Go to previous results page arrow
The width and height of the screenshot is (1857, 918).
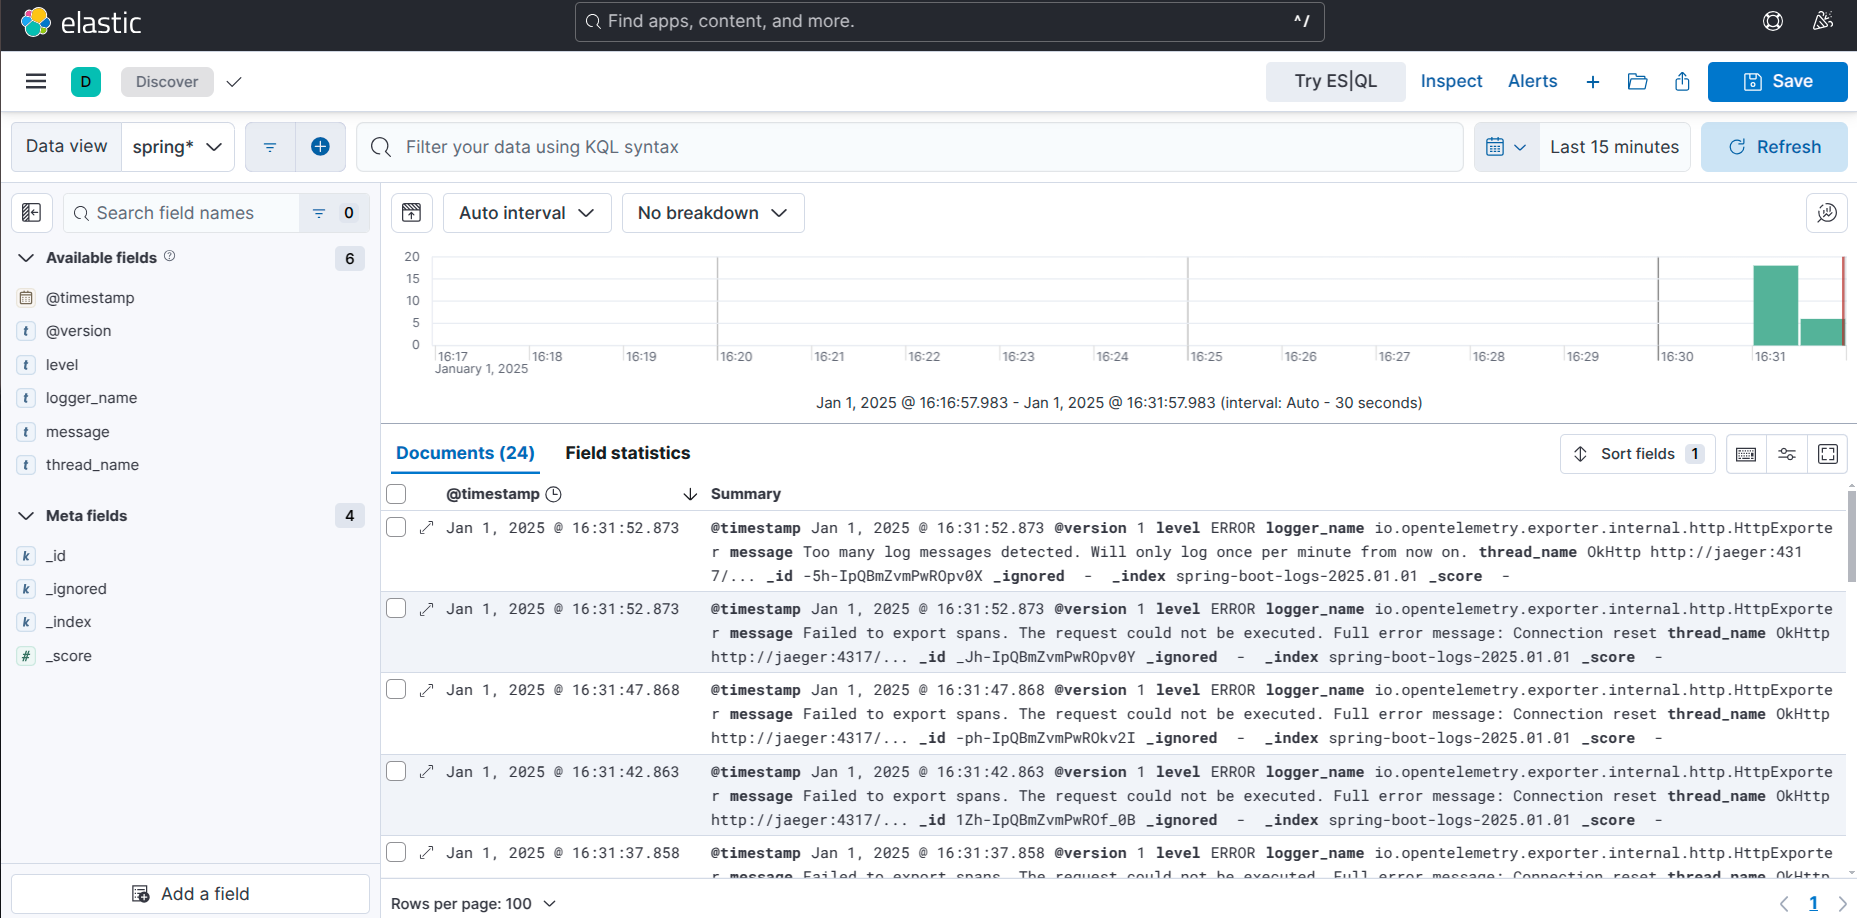coord(1784,904)
